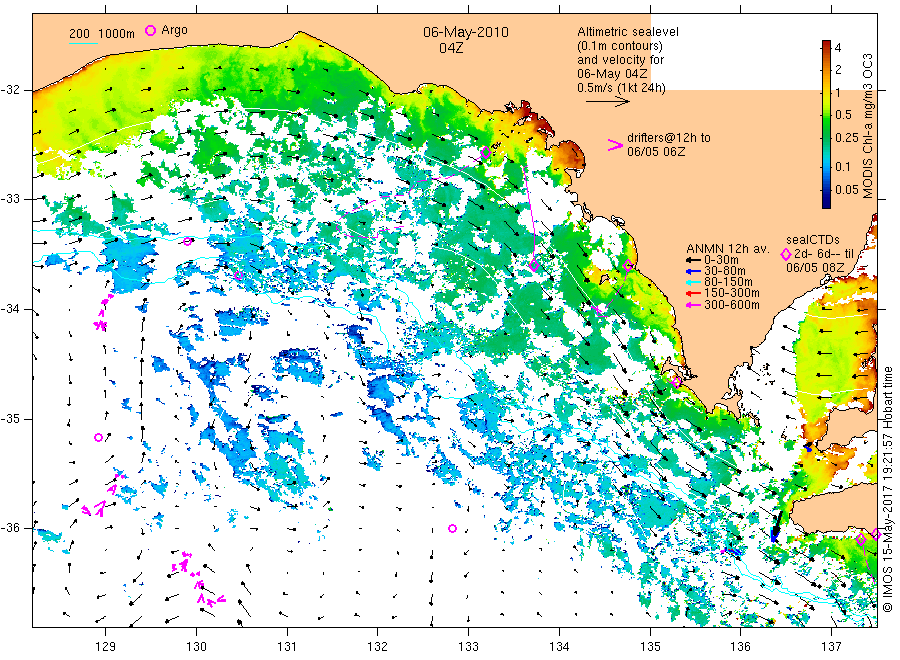Screen dimensions: 900x660
Task: Click the -34 latitude axis label
Action: point(10,309)
